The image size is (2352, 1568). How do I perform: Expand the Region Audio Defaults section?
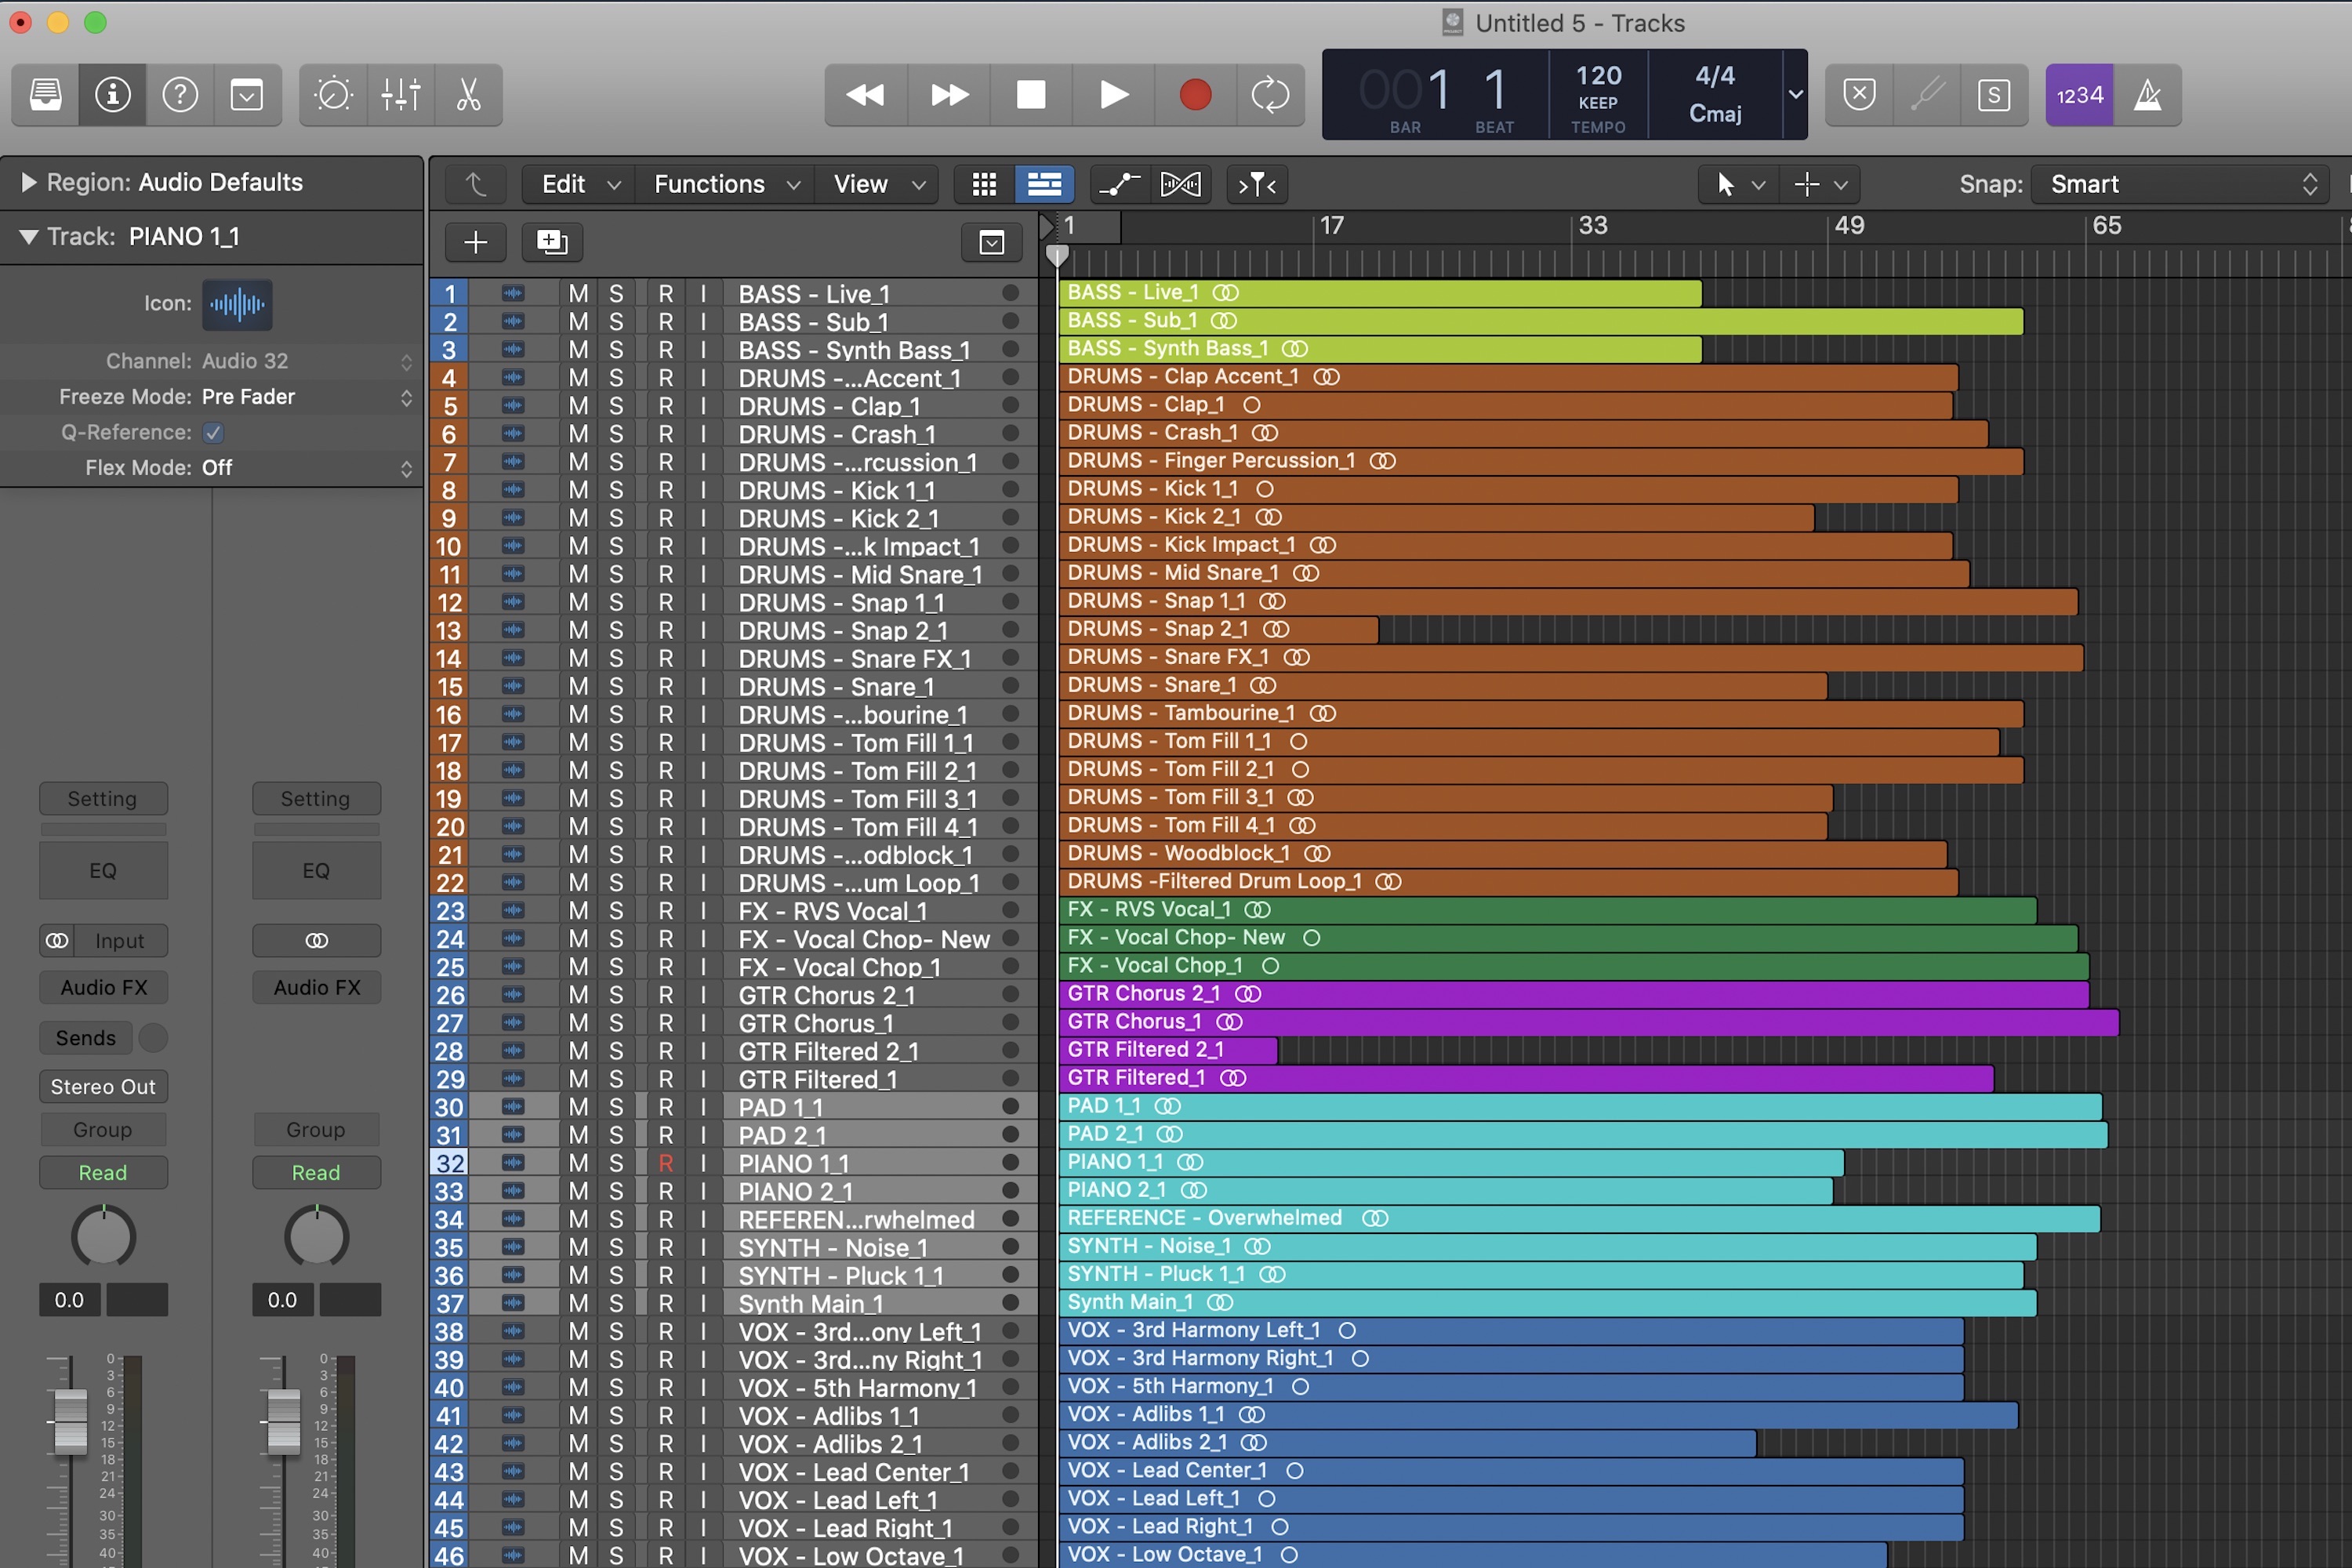click(29, 182)
